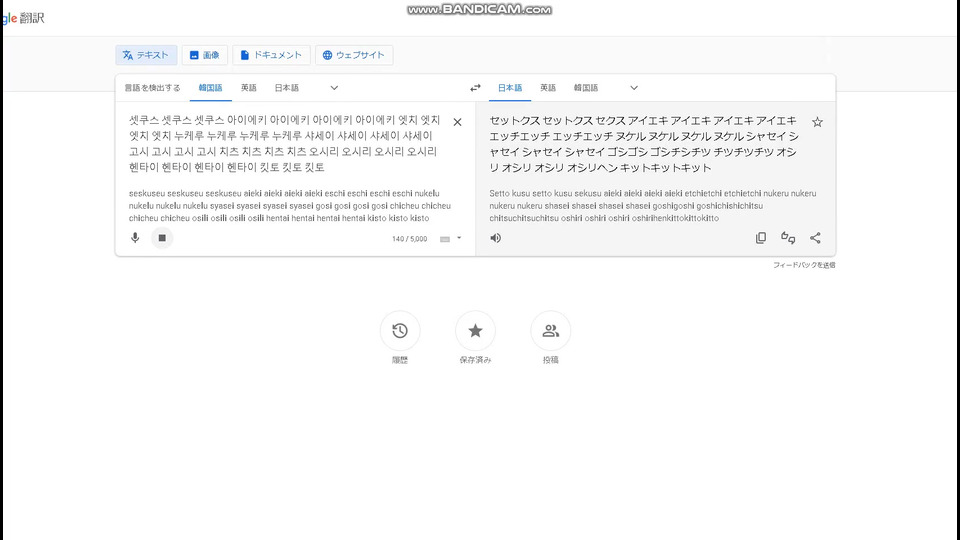Click the 140 / 5,000 character counter
The height and width of the screenshot is (540, 960).
410,239
